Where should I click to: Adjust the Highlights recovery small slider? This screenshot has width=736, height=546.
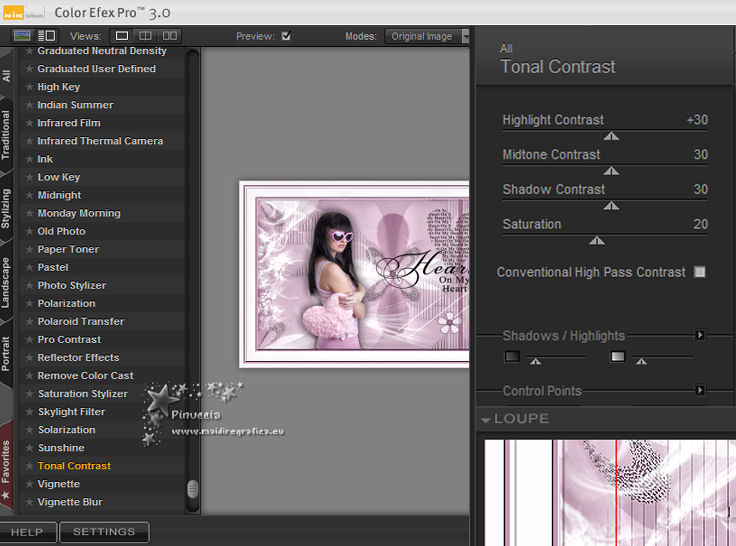pos(641,361)
